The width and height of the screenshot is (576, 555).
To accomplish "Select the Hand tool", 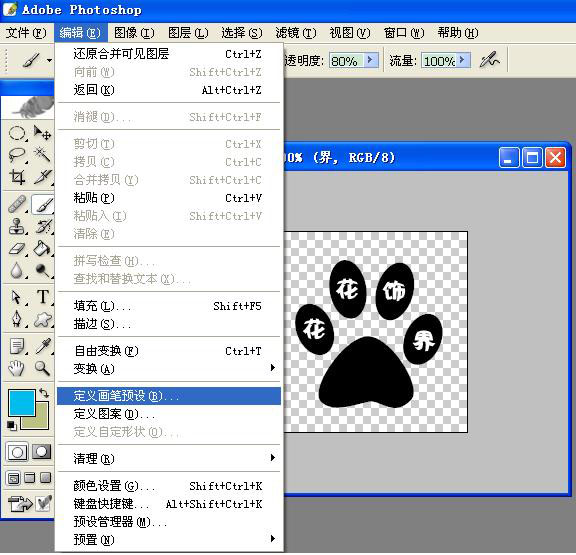I will click(17, 368).
